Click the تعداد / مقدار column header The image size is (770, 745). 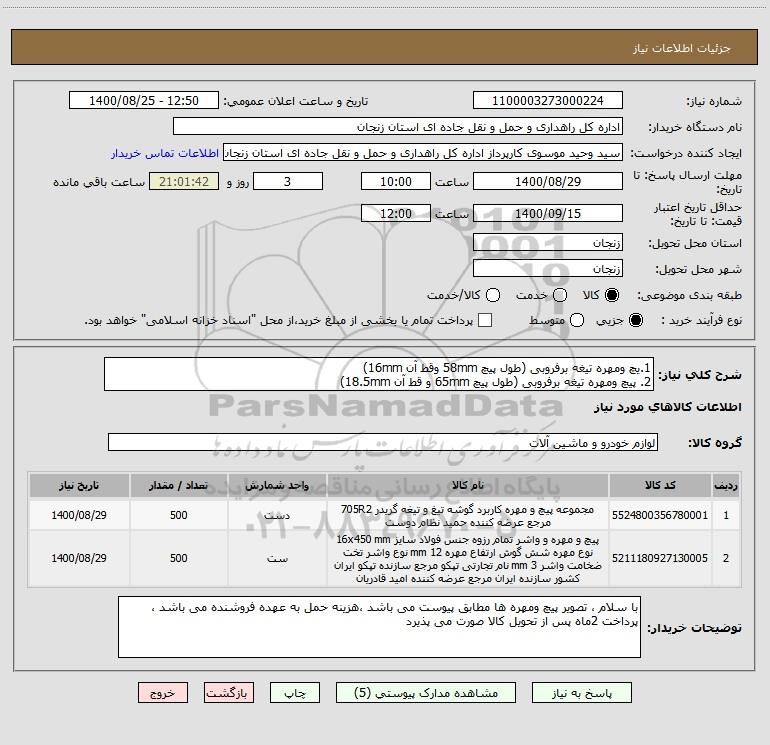179,485
